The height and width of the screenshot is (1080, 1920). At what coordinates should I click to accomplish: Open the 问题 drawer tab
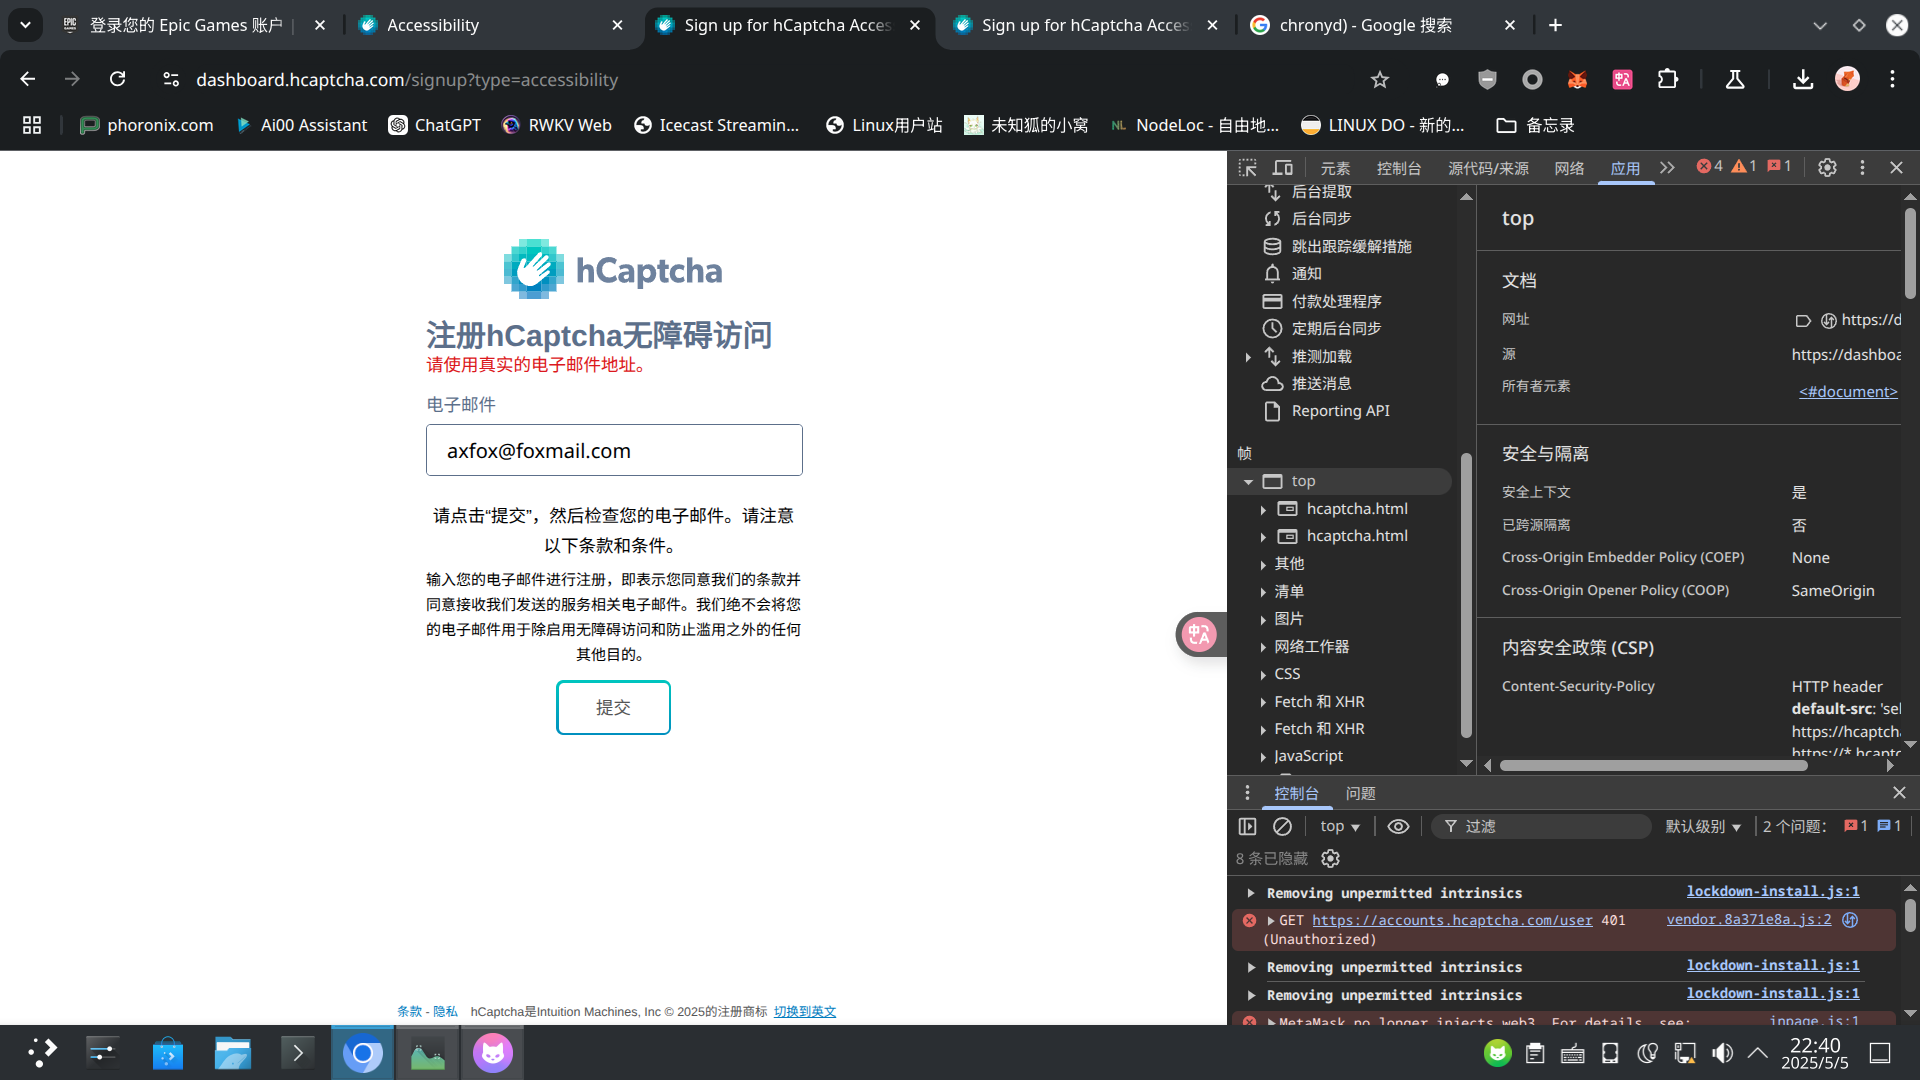pos(1360,793)
